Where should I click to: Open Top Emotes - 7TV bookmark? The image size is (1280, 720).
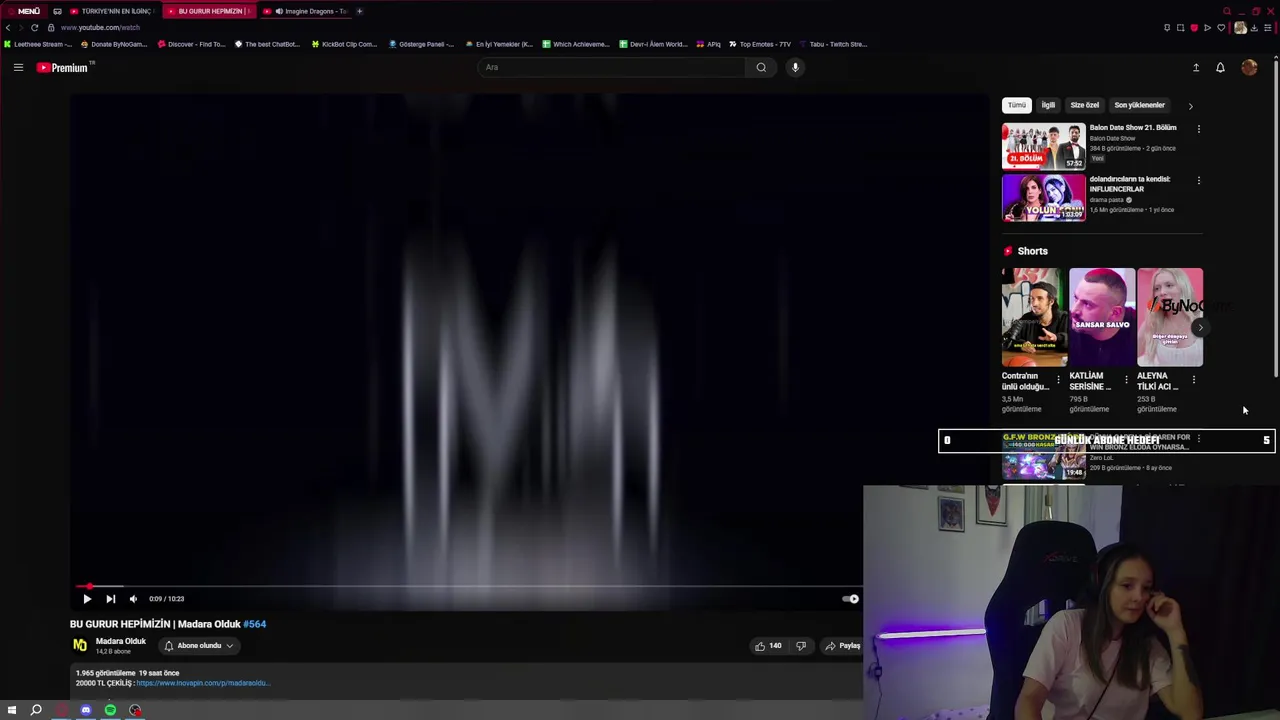coord(759,44)
